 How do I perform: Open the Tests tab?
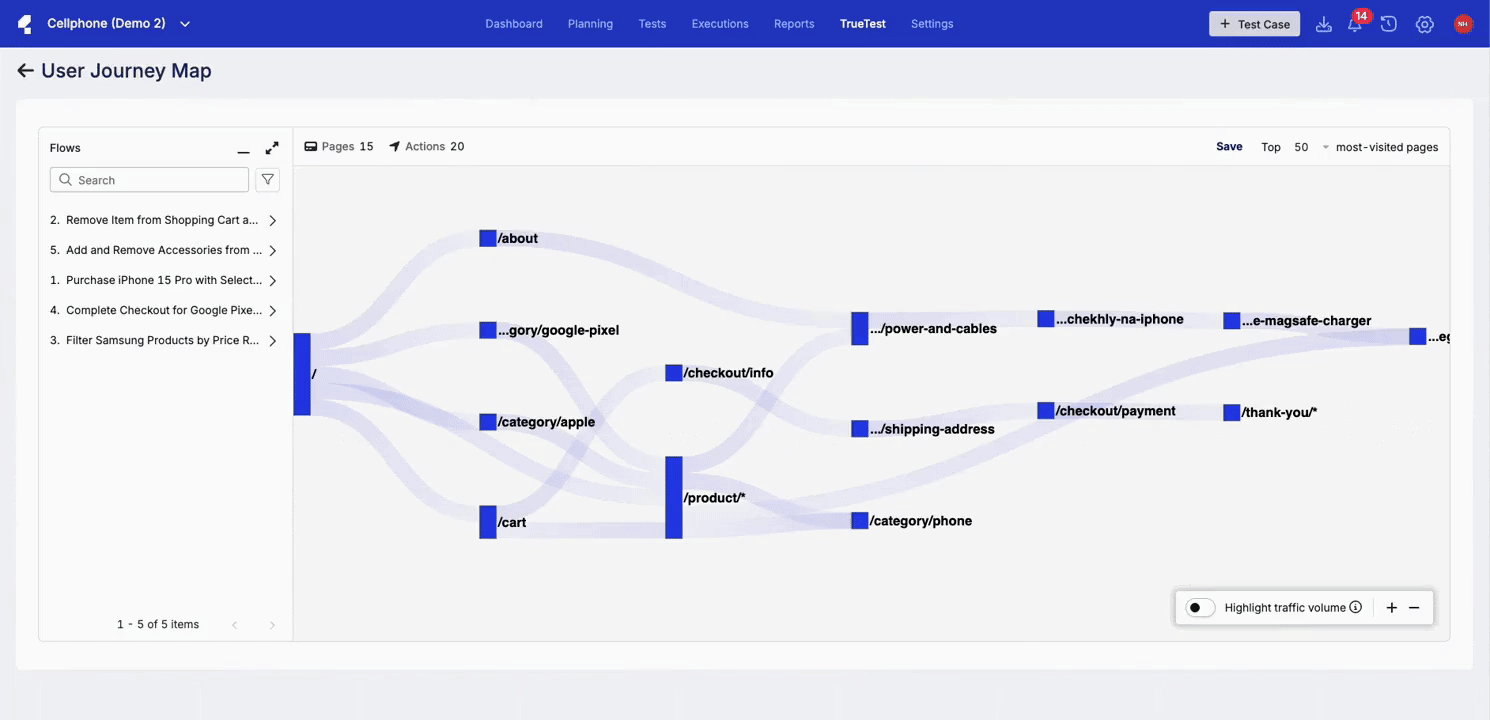click(x=652, y=24)
